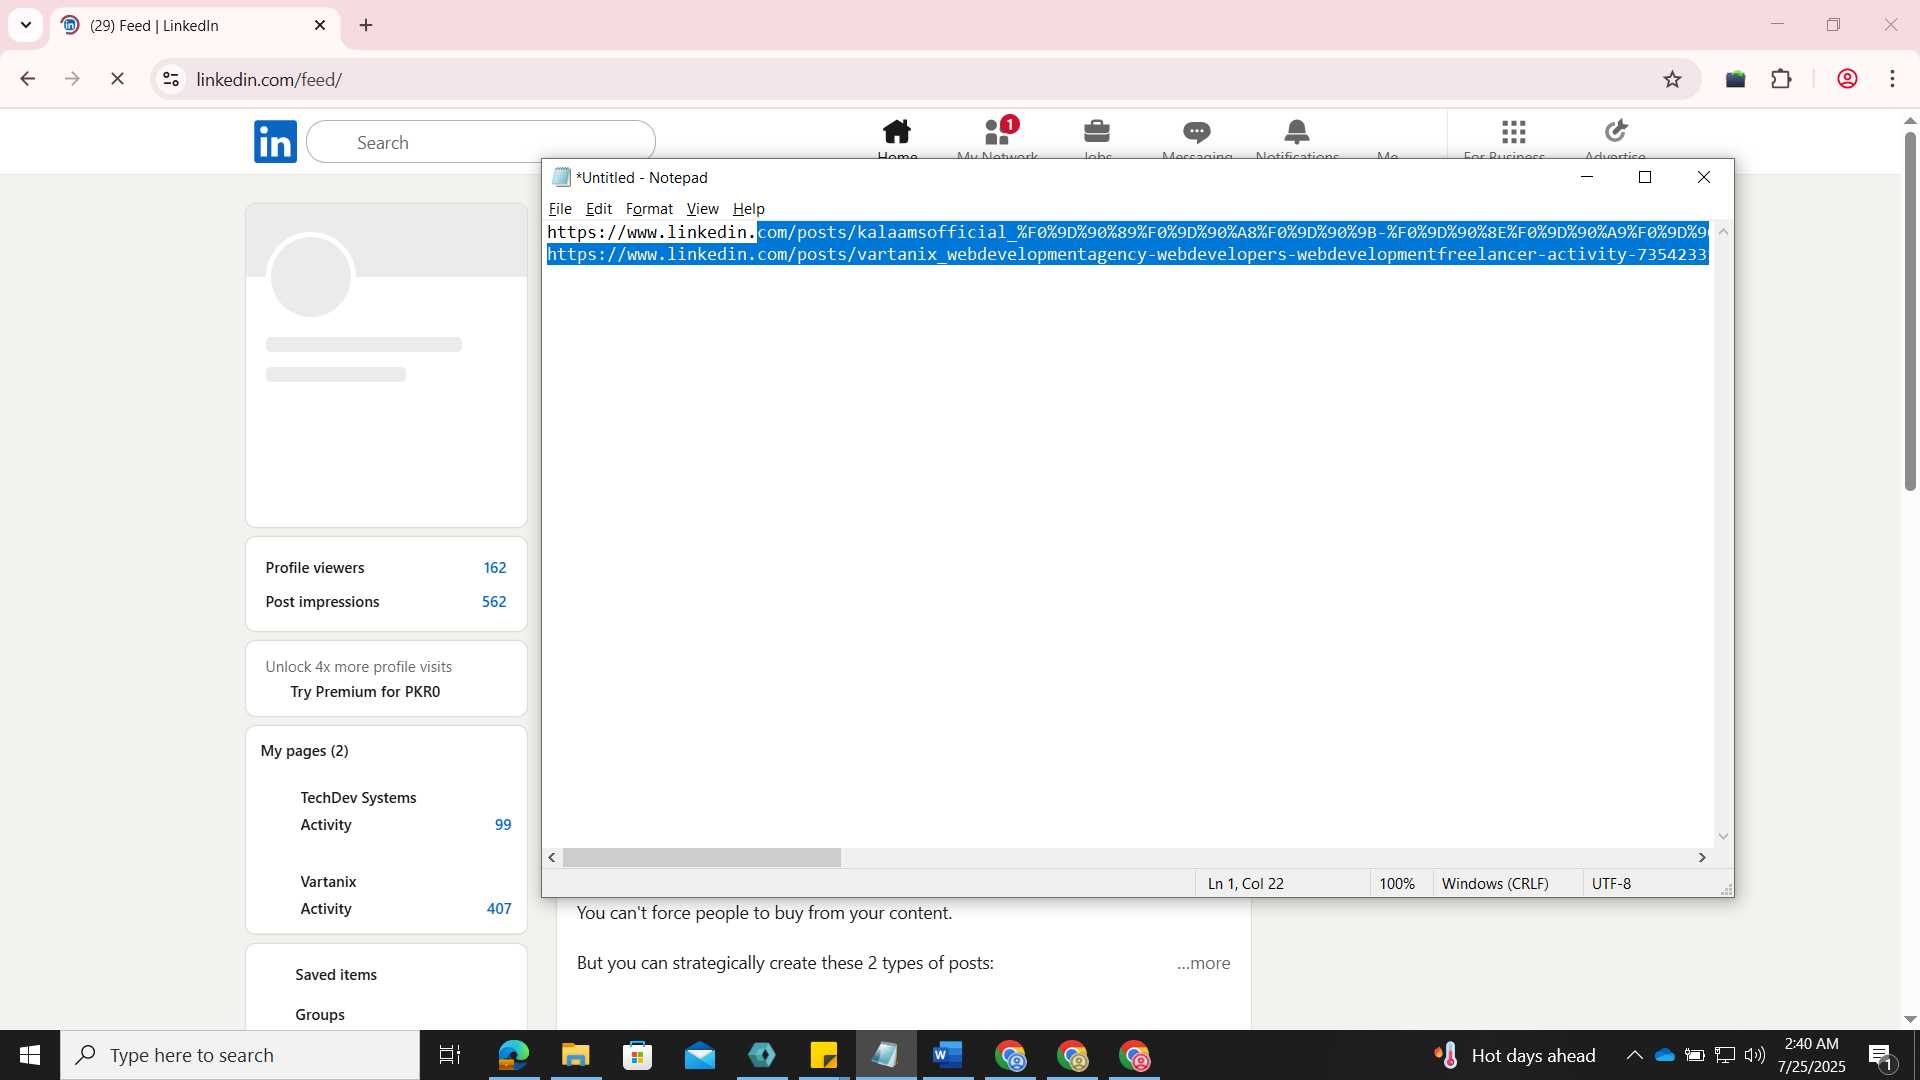Click the Advertise icon in LinkedIn

point(1616,131)
